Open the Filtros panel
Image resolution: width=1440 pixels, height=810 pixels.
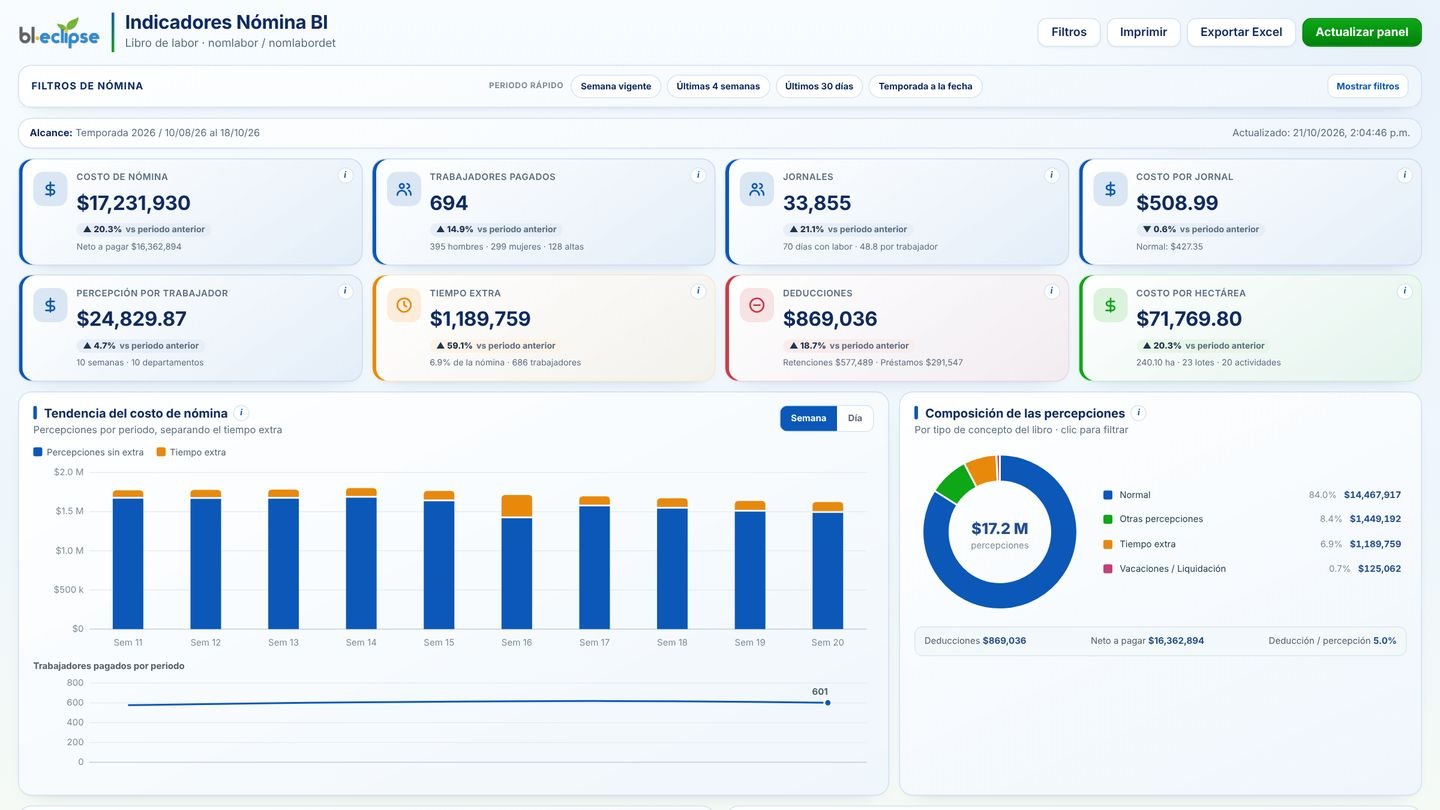(1069, 32)
